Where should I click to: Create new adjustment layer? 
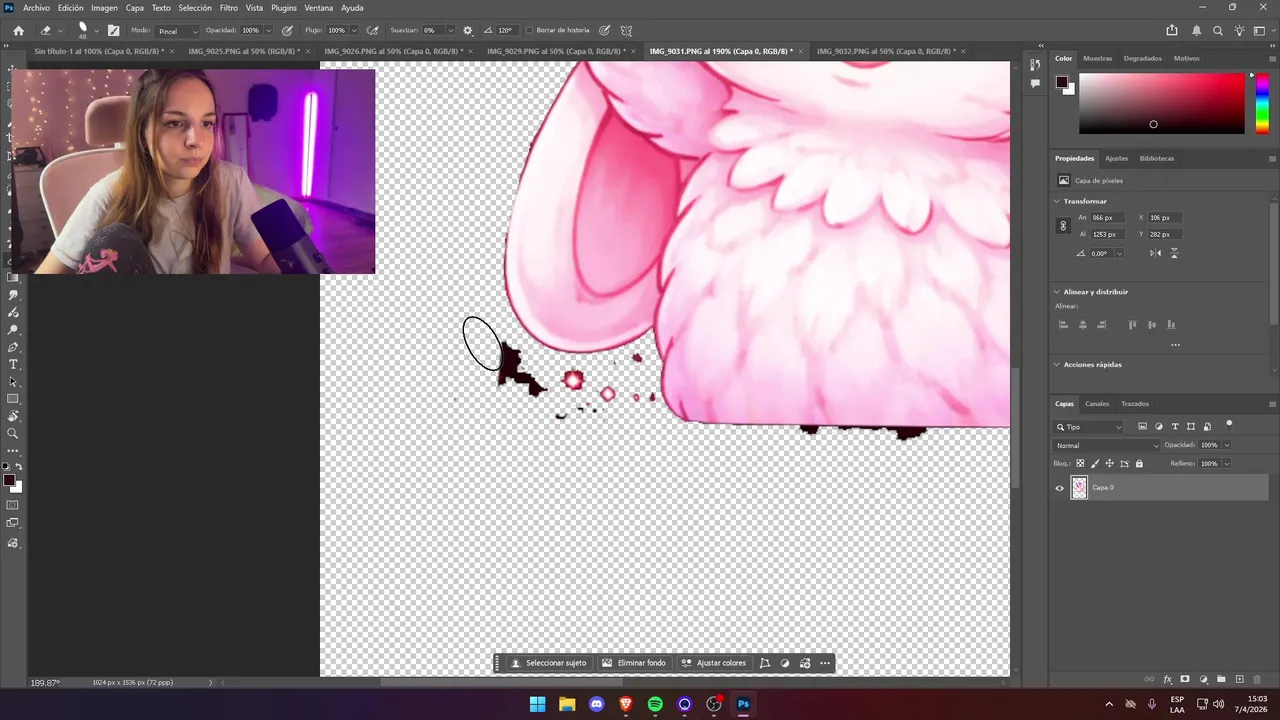(x=1204, y=679)
